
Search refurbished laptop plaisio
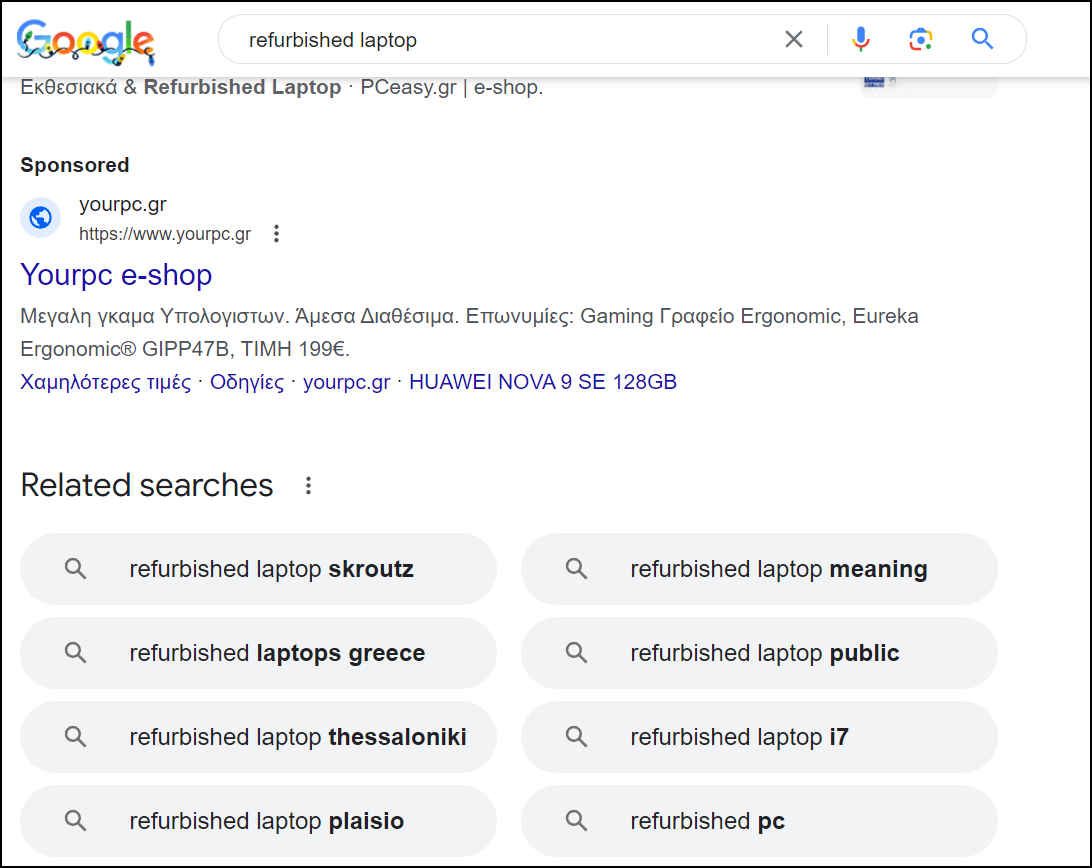click(258, 821)
